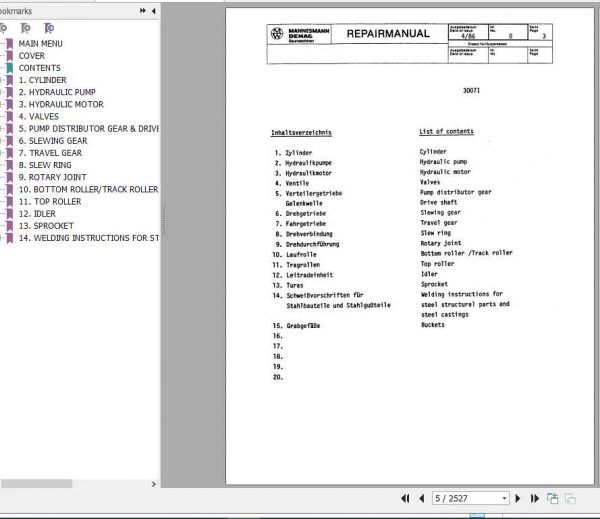Click the bookmark icon beside 2. HYDRAULIC PUMP
Image resolution: width=600 pixels, height=519 pixels.
coord(10,93)
